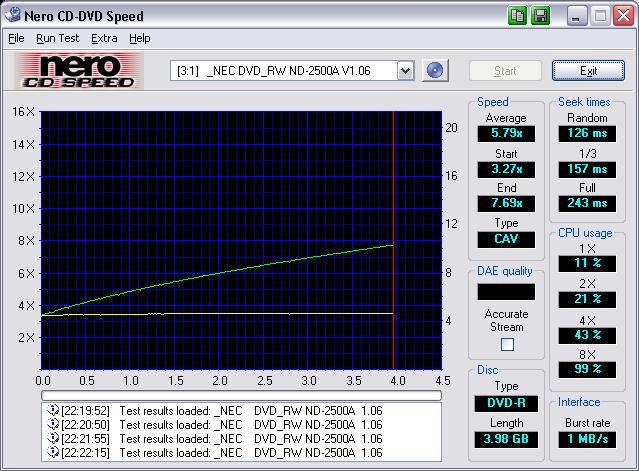Click the 1/3 seek time 157 ms
Viewport: 639px width, 471px height.
(x=587, y=169)
